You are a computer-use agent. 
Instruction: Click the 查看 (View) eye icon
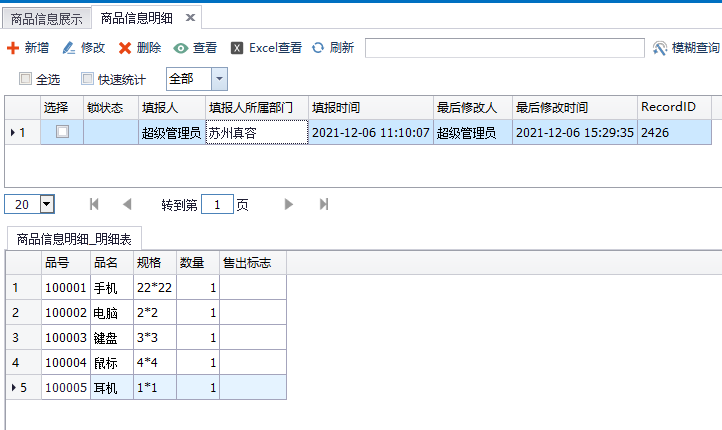[x=181, y=48]
